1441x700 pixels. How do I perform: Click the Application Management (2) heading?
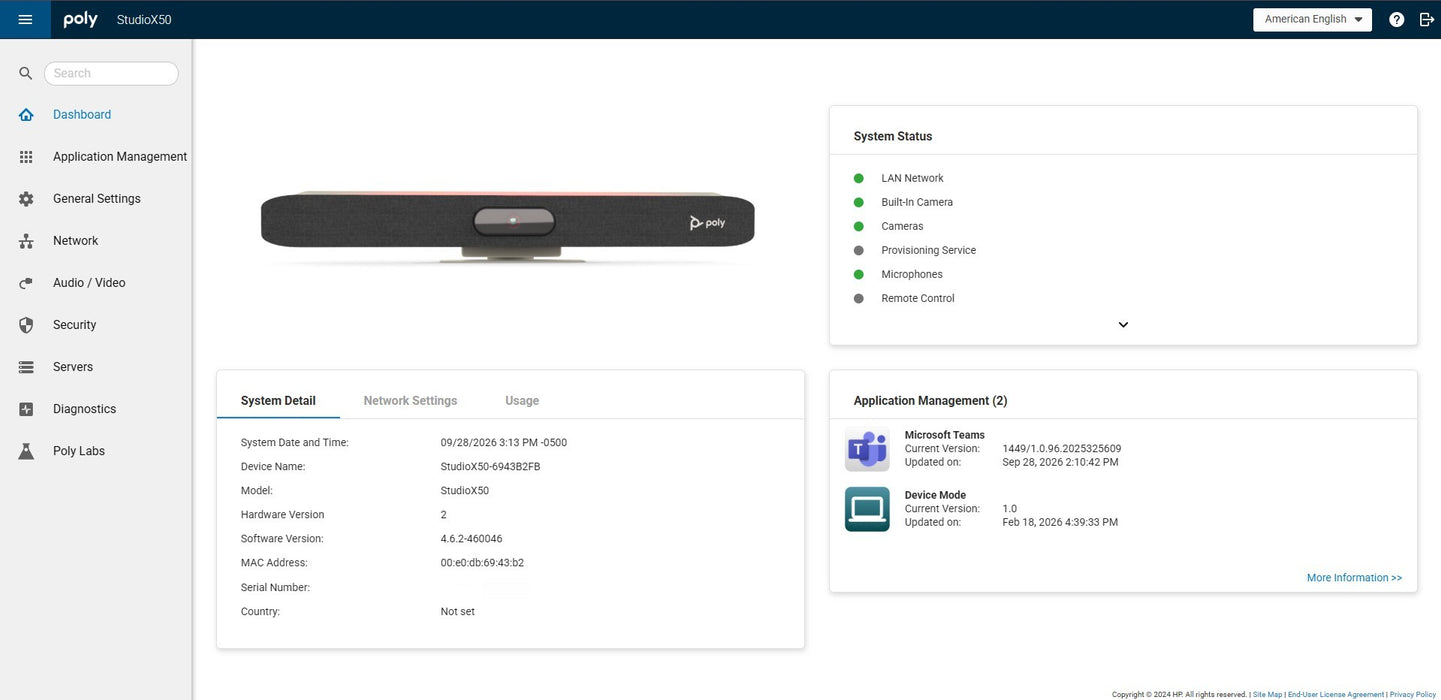pos(930,401)
